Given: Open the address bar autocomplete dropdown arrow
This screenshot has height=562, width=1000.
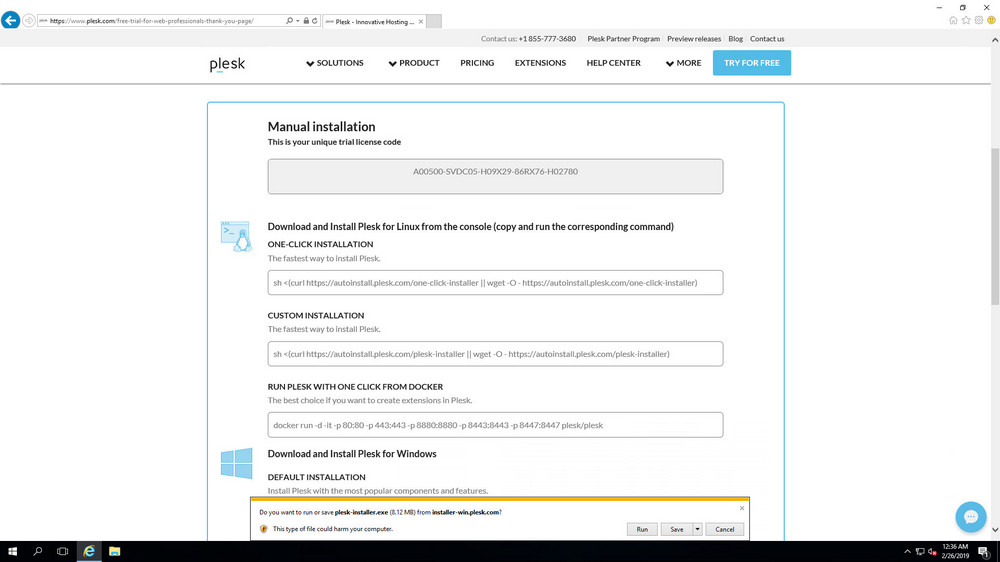Looking at the screenshot, I should (297, 21).
